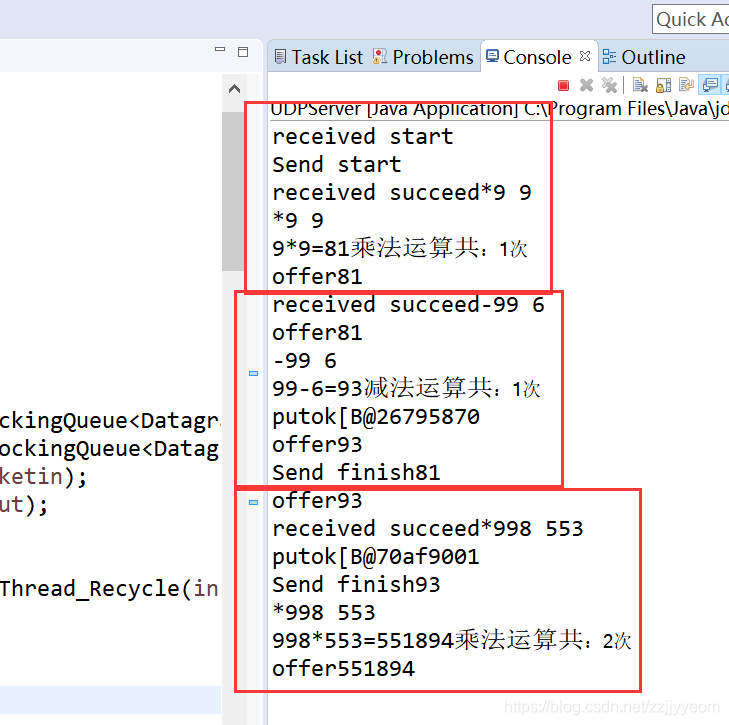Viewport: 729px width, 725px height.
Task: Switch to the Task List tab
Action: [318, 57]
